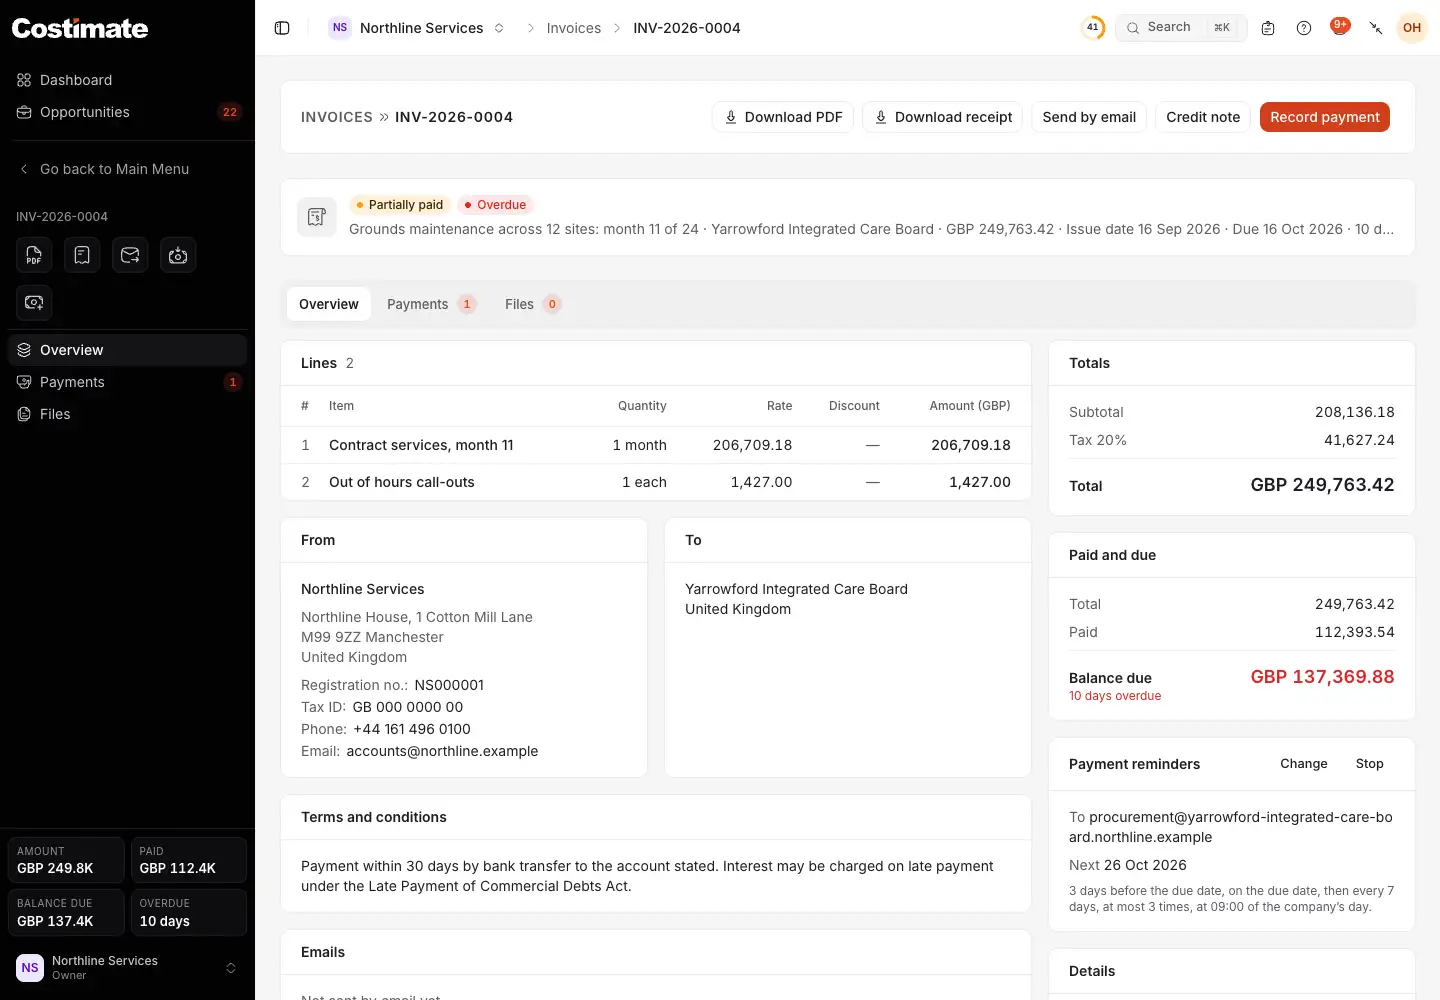
Task: Open Opportunities in the sidebar
Action: [127, 112]
